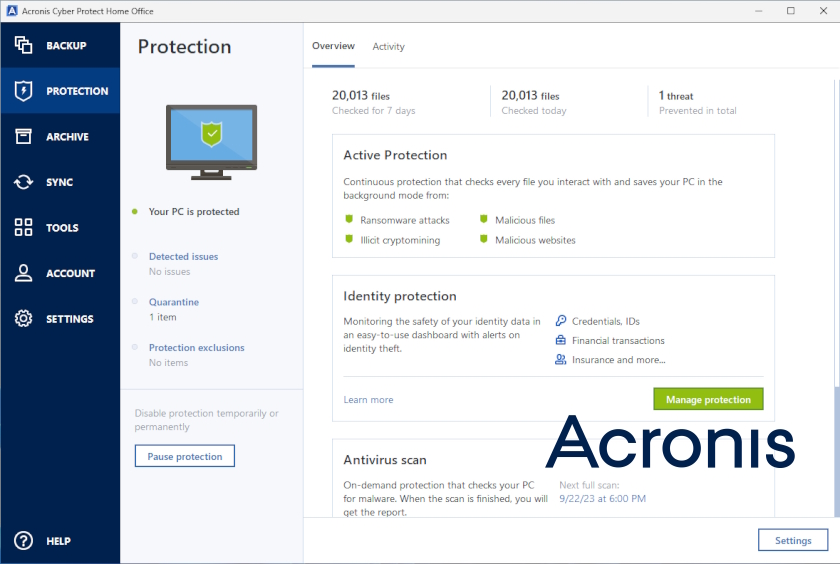Click the Pause protection button
840x564 pixels.
click(x=185, y=456)
